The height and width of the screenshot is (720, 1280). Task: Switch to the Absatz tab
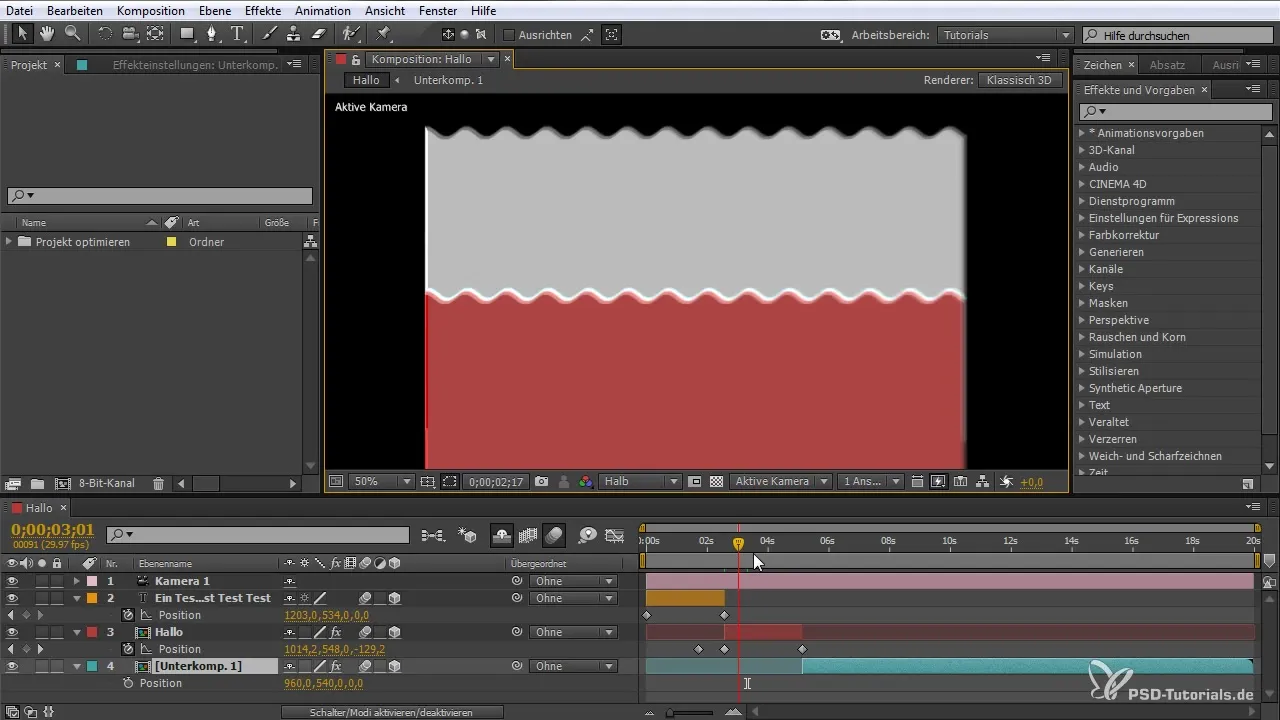click(1167, 65)
